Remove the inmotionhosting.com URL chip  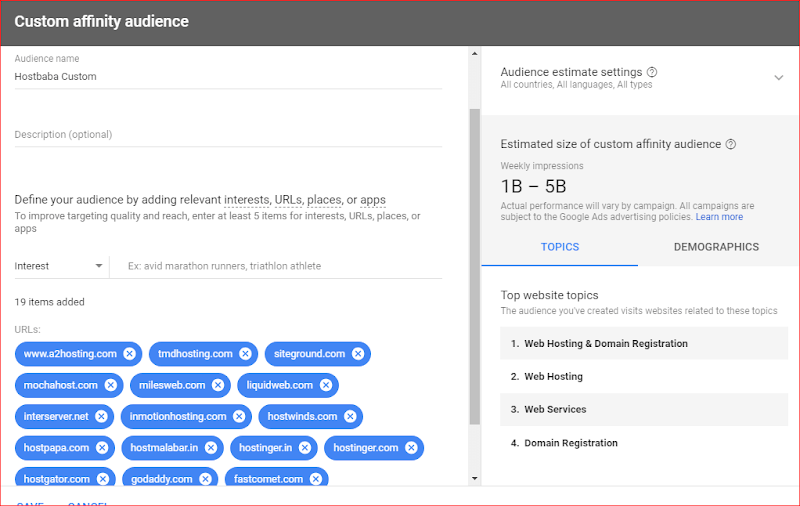pos(239,417)
